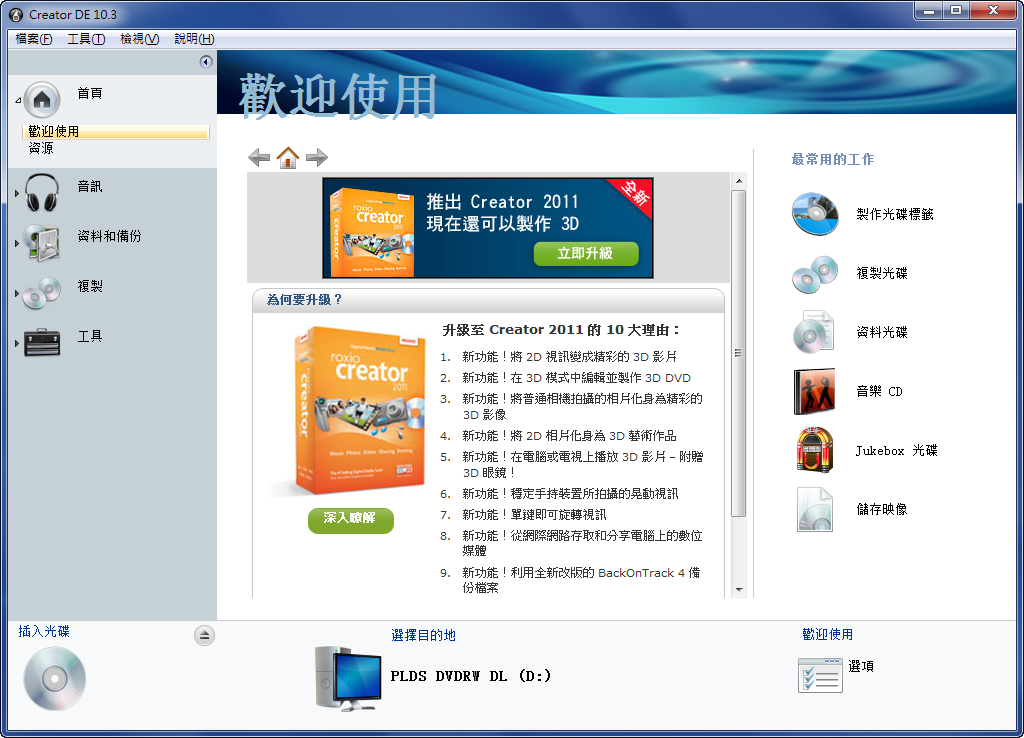Image resolution: width=1024 pixels, height=738 pixels.
Task: Click the vertical scrollbar thumb
Action: pyautogui.click(x=739, y=353)
